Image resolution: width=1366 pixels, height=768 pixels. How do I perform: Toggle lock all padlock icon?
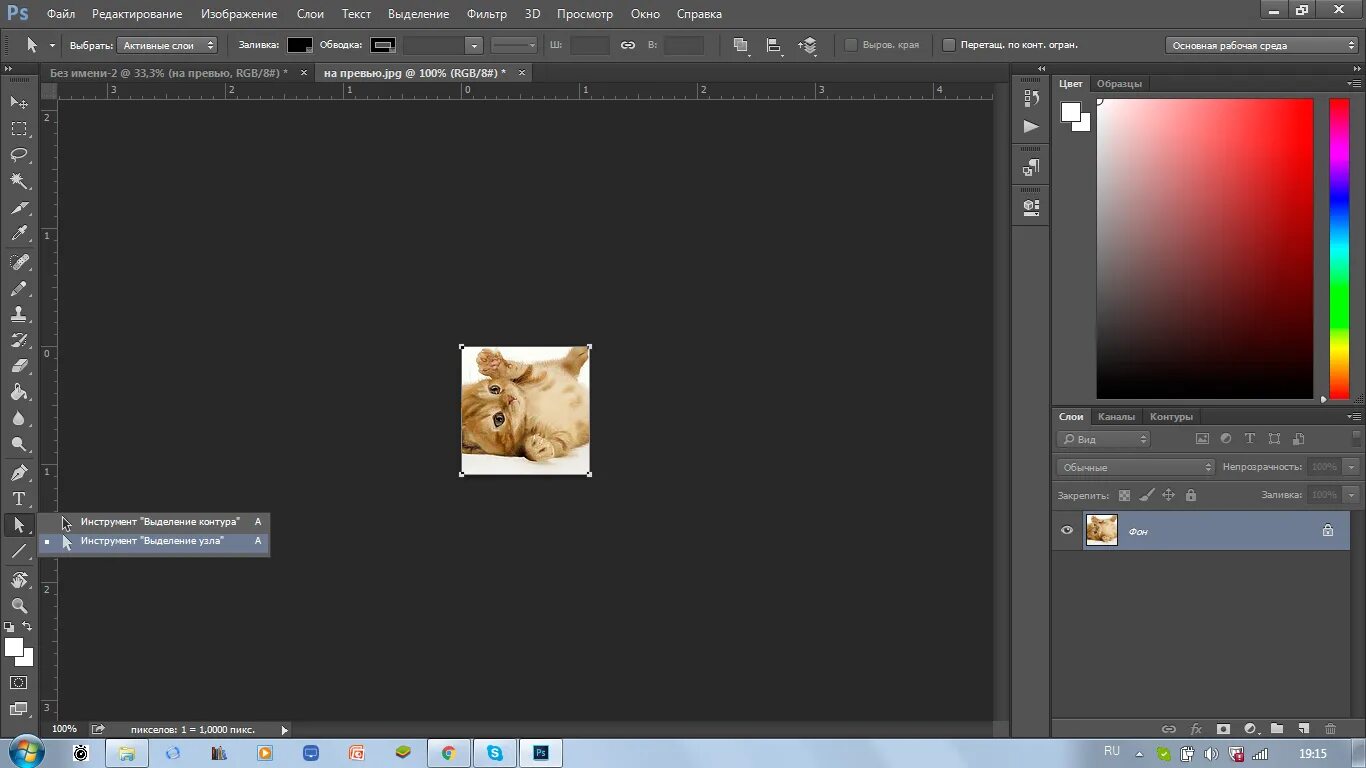click(1190, 495)
